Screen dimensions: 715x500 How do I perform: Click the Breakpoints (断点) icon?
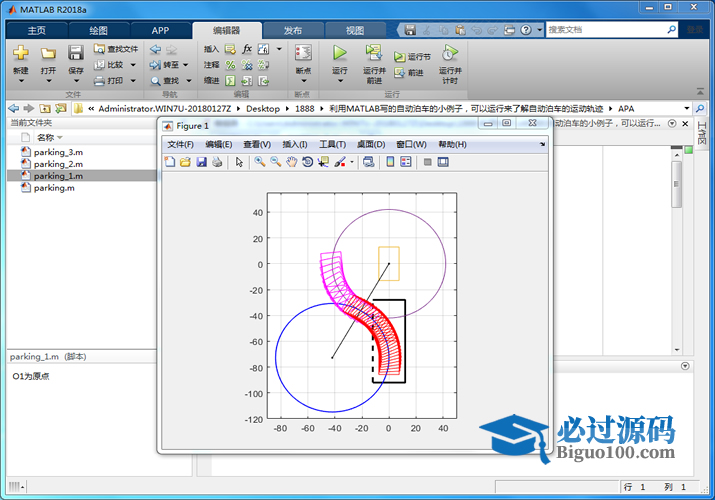tap(303, 53)
